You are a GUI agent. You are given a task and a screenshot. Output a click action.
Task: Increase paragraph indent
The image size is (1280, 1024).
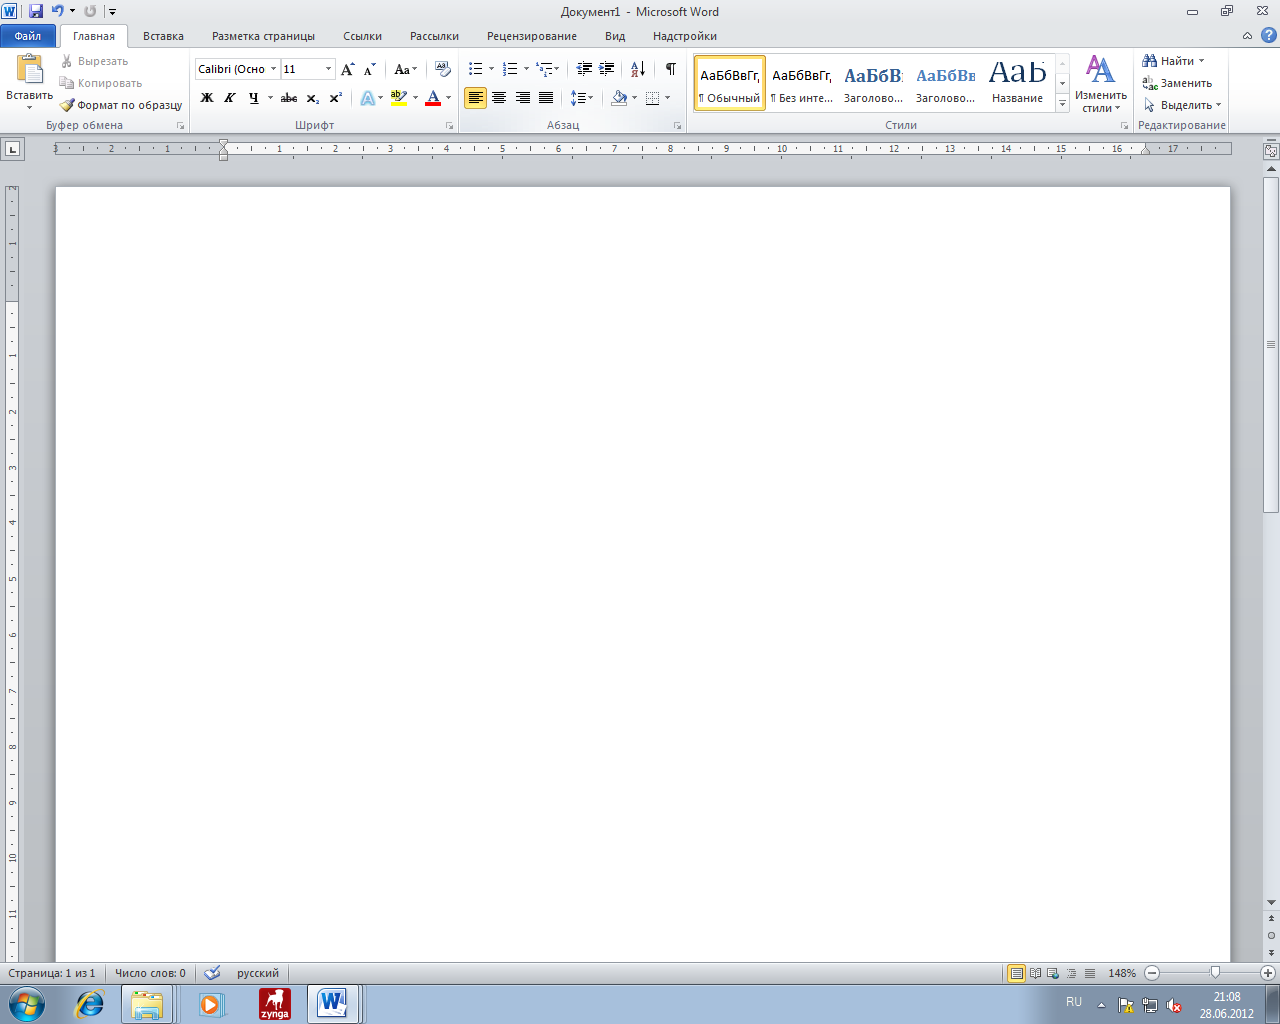point(606,69)
